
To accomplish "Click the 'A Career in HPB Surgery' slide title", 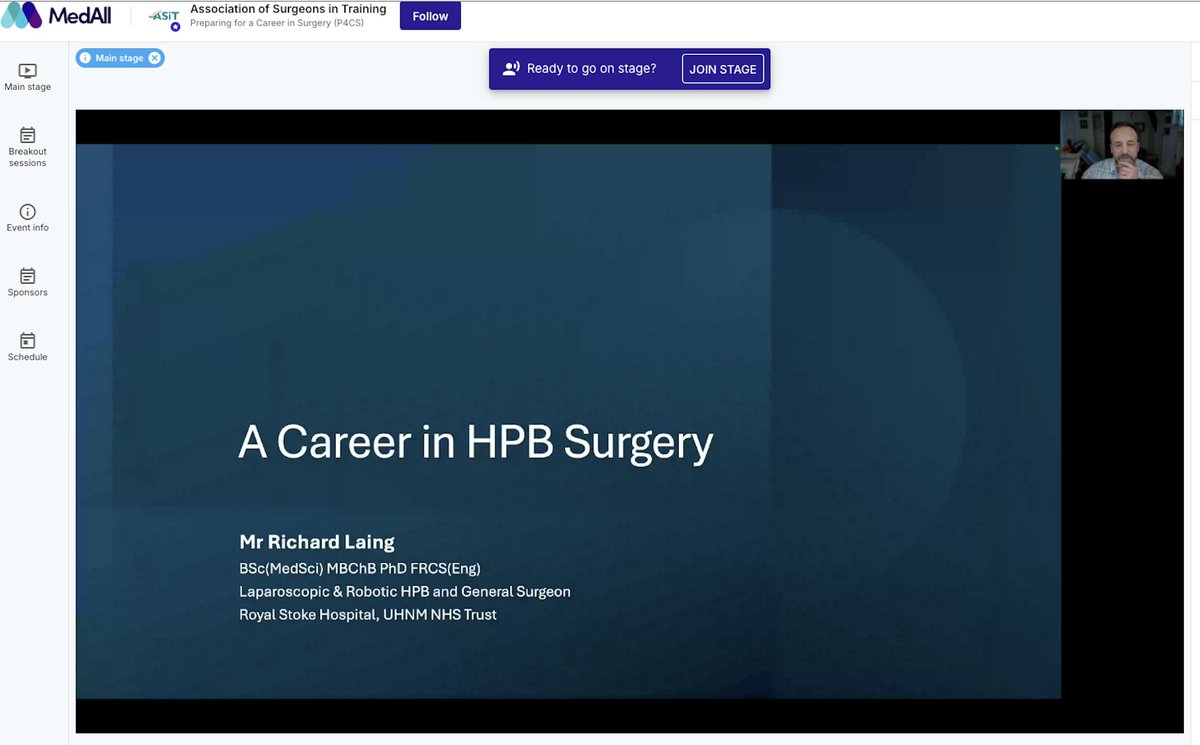I will (475, 442).
